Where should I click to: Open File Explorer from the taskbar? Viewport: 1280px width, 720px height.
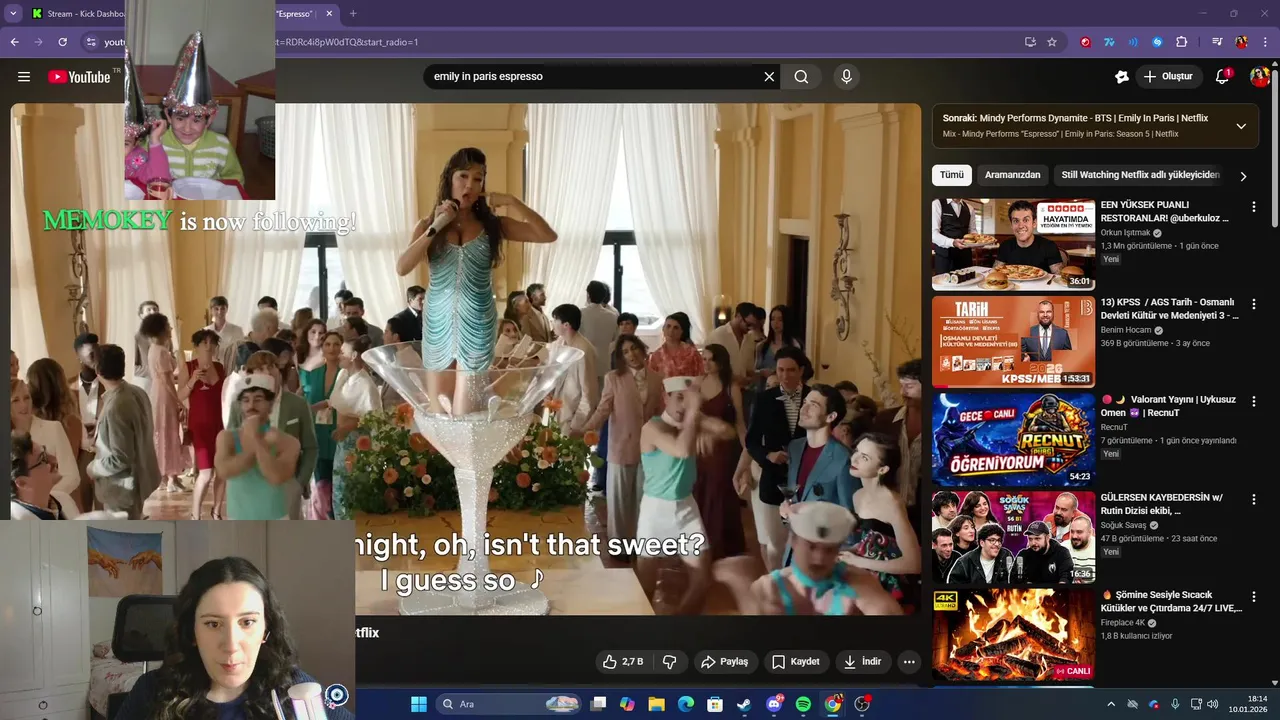pos(657,704)
